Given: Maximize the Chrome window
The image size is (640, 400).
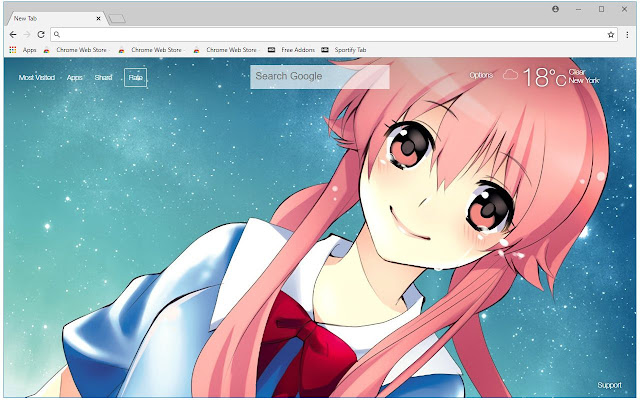Looking at the screenshot, I should pyautogui.click(x=601, y=9).
